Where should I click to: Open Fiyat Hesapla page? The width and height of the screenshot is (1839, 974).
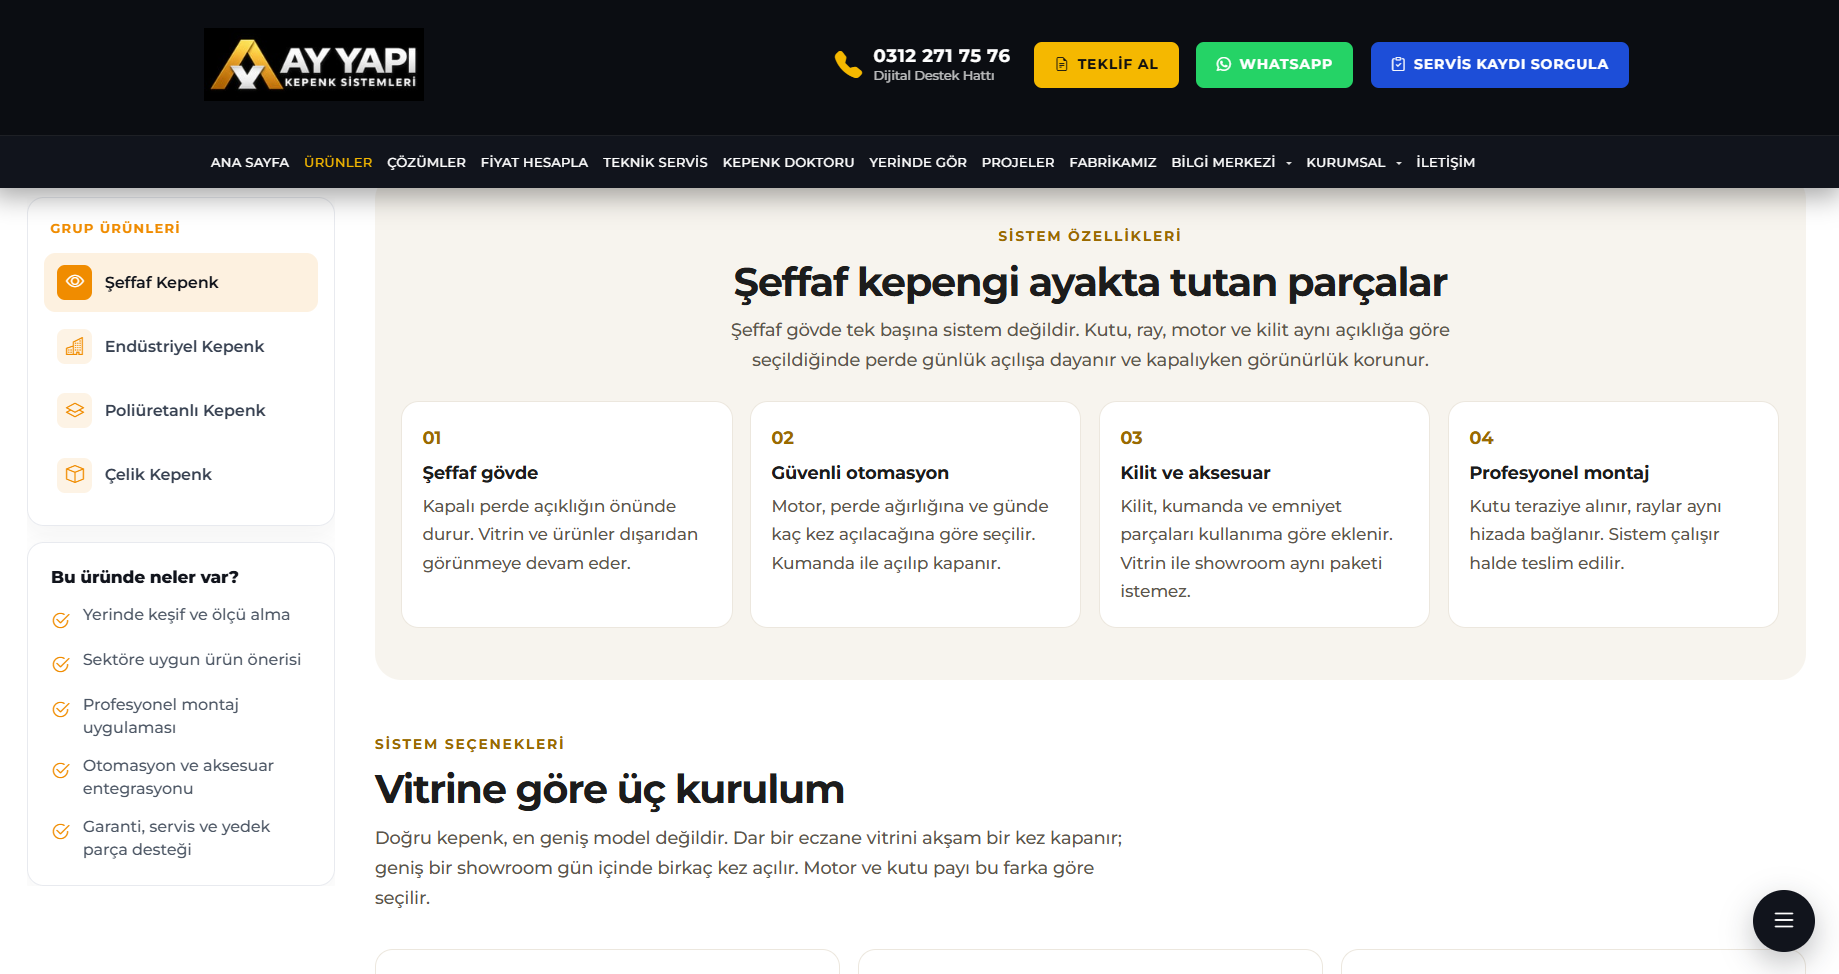tap(534, 162)
